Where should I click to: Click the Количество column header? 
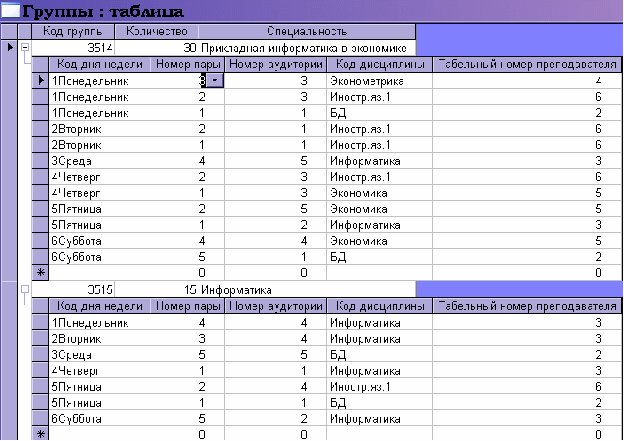point(156,31)
